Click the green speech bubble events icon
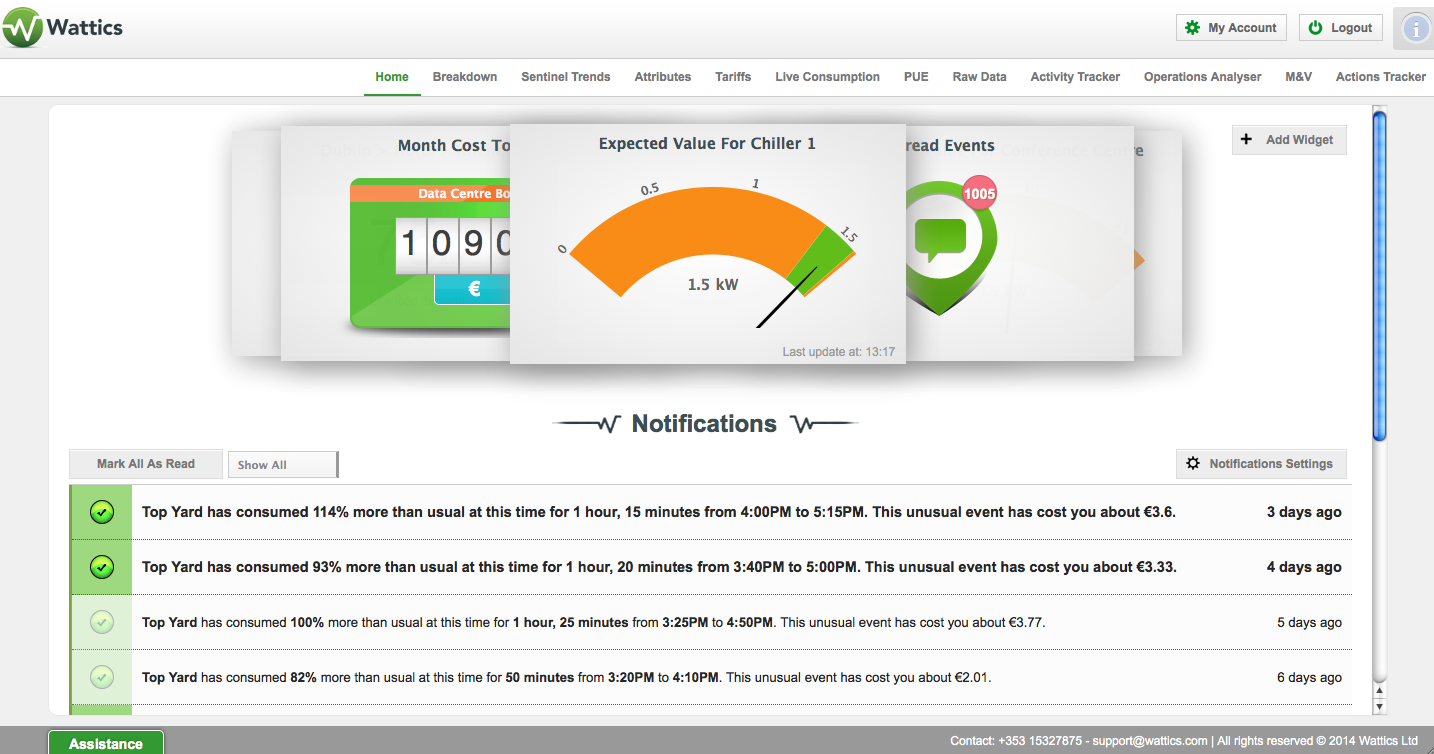 point(940,237)
